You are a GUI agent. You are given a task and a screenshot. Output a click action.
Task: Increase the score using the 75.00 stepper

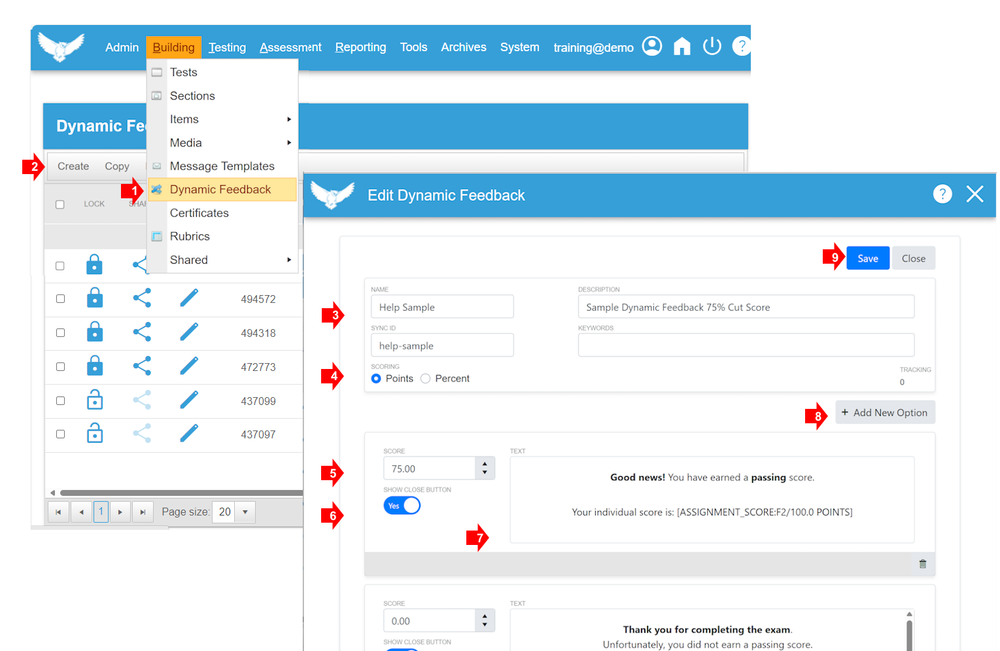click(x=483, y=463)
